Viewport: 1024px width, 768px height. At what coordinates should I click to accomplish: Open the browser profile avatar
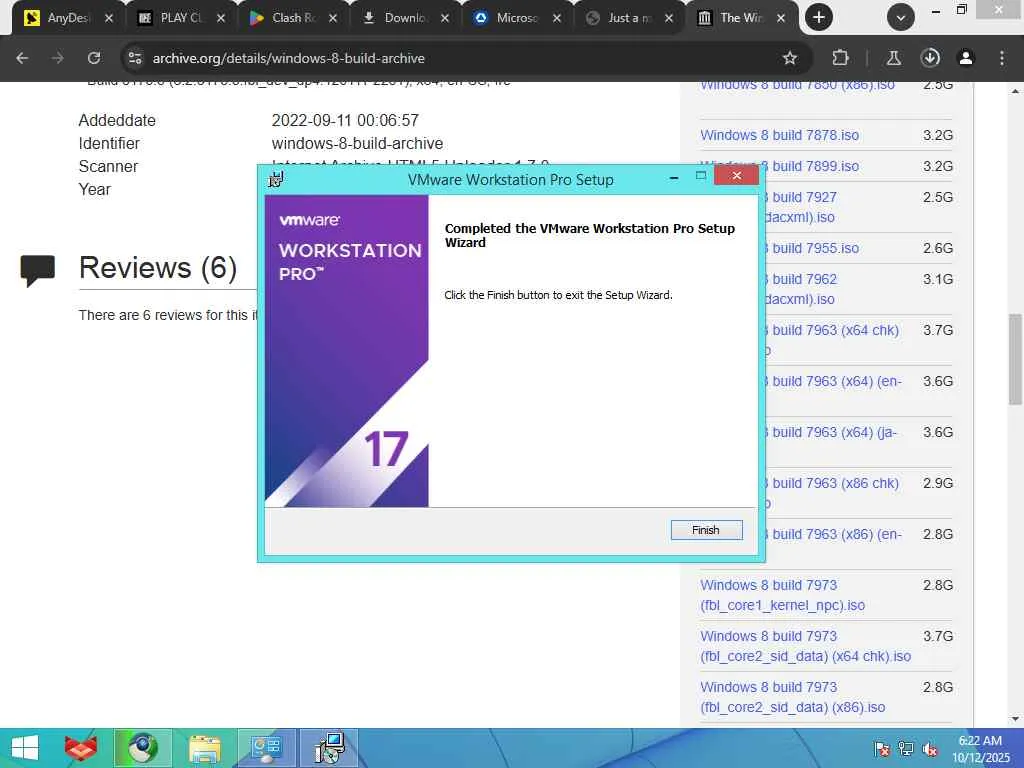pos(965,58)
